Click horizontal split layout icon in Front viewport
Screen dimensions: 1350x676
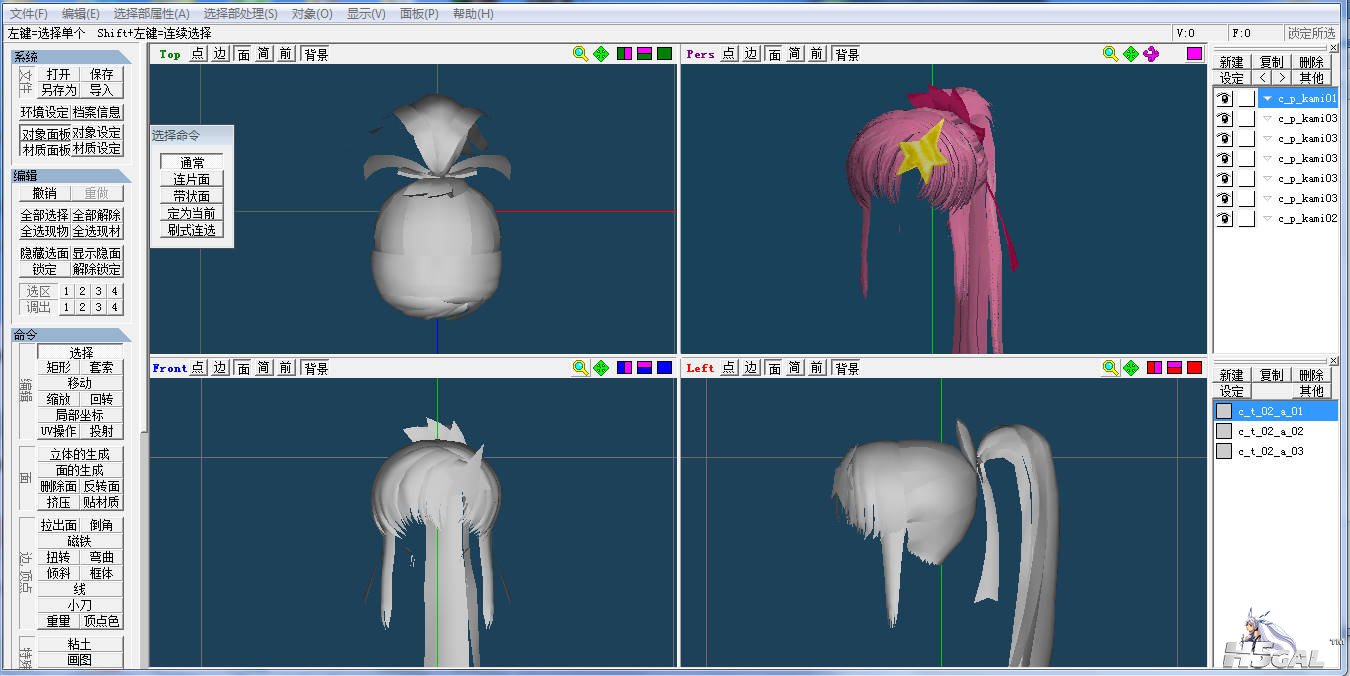pyautogui.click(x=644, y=368)
